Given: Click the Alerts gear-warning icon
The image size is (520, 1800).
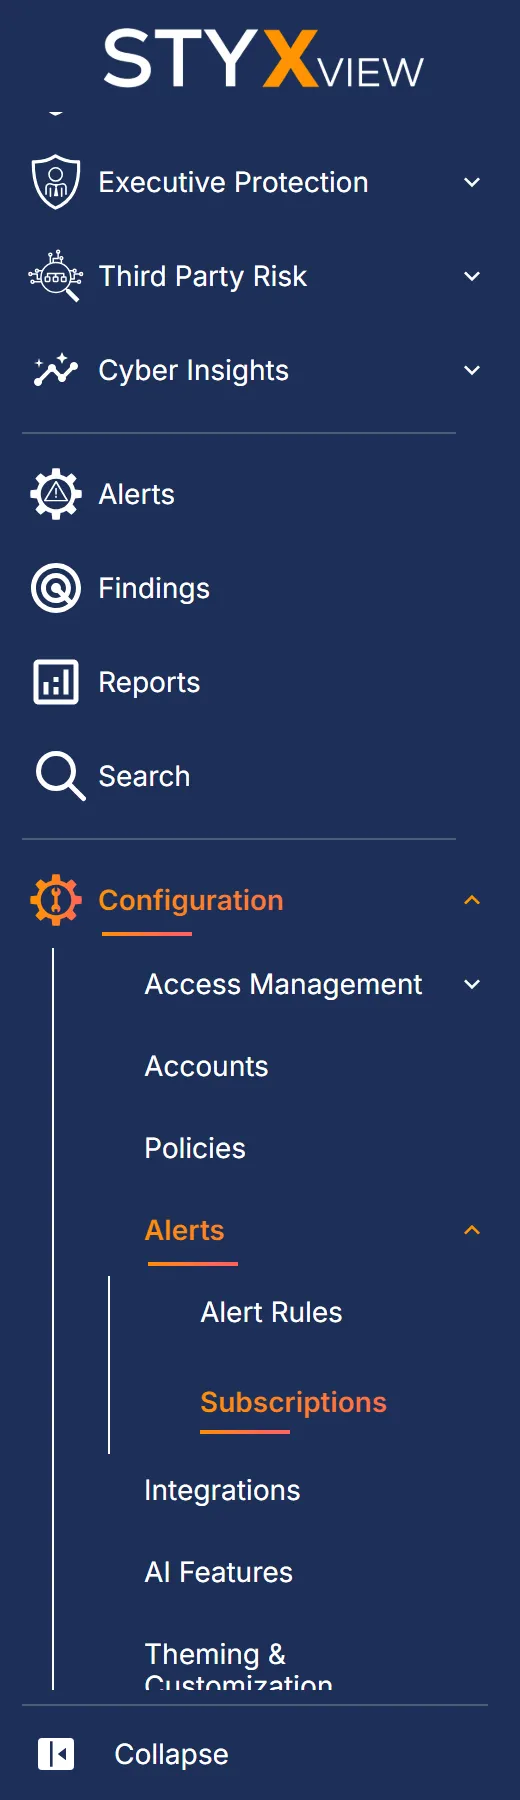Looking at the screenshot, I should (56, 494).
